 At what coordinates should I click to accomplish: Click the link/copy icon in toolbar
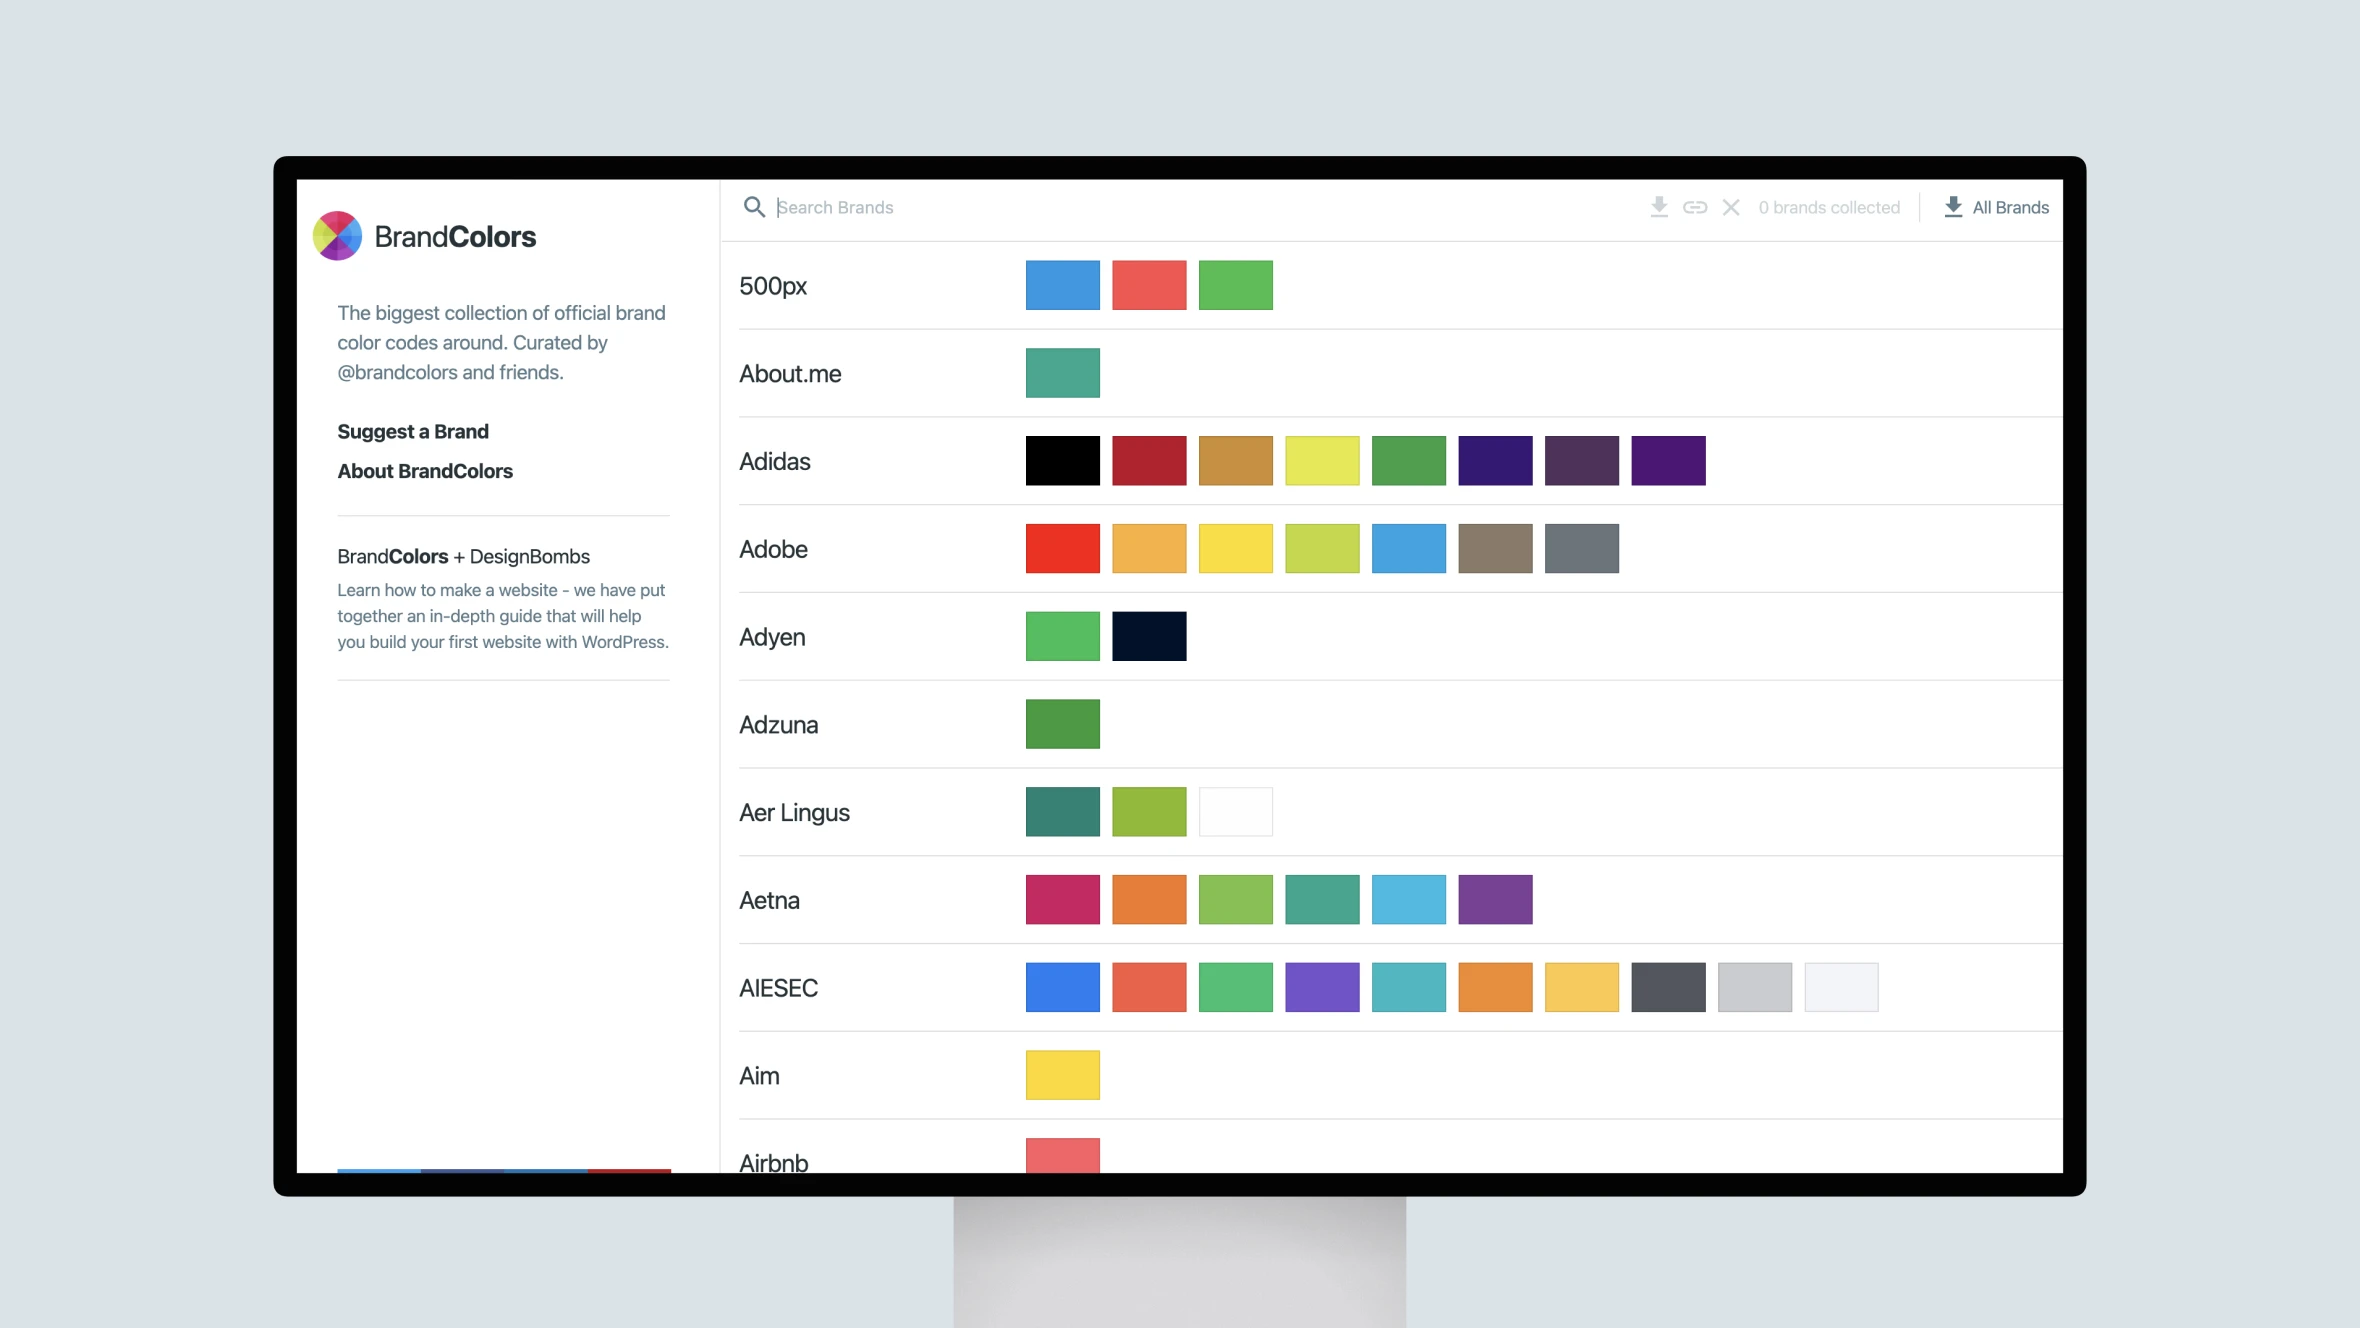1695,208
